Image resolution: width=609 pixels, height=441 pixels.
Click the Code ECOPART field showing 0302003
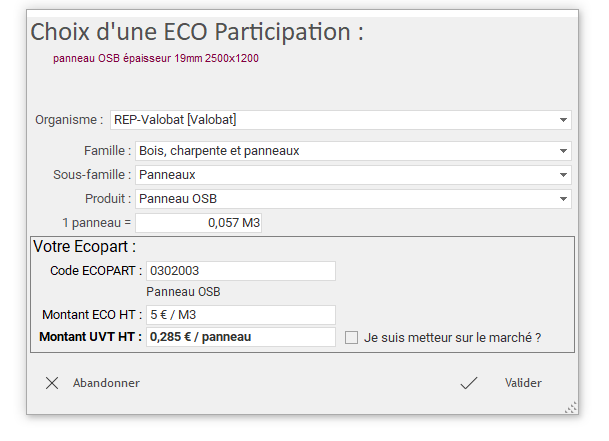pyautogui.click(x=241, y=271)
